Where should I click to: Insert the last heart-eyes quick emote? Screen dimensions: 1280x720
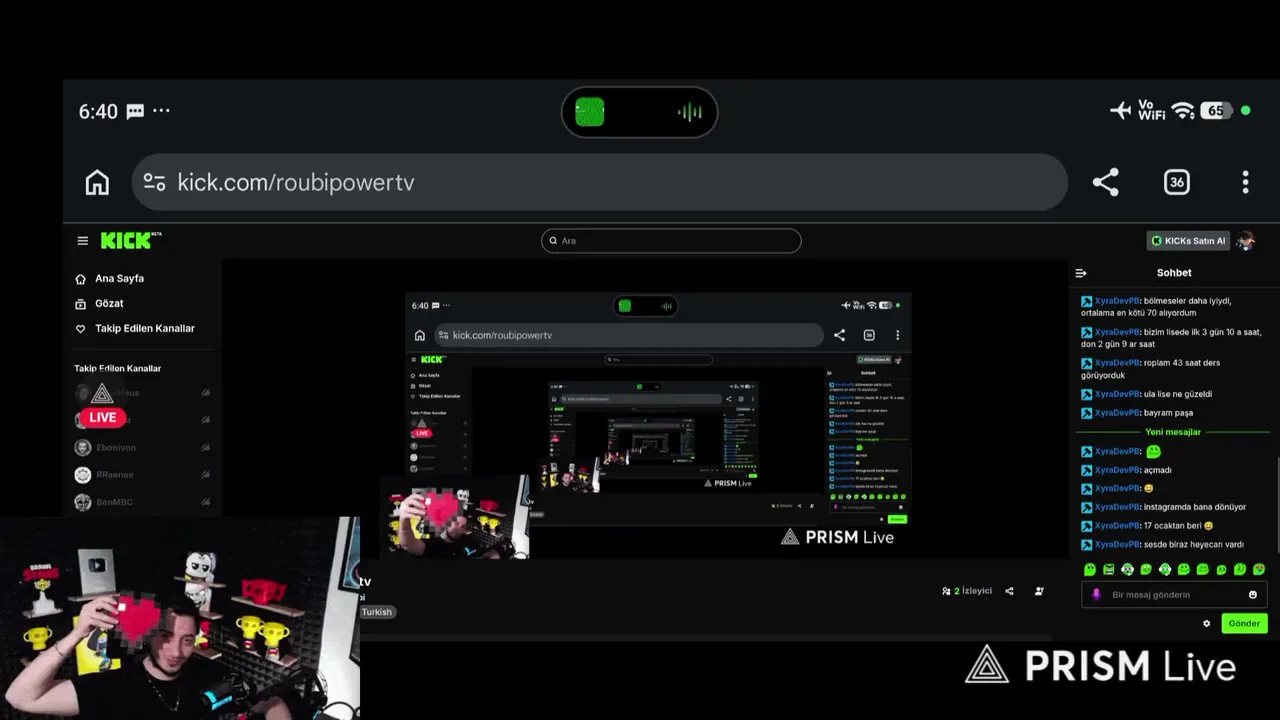1259,569
